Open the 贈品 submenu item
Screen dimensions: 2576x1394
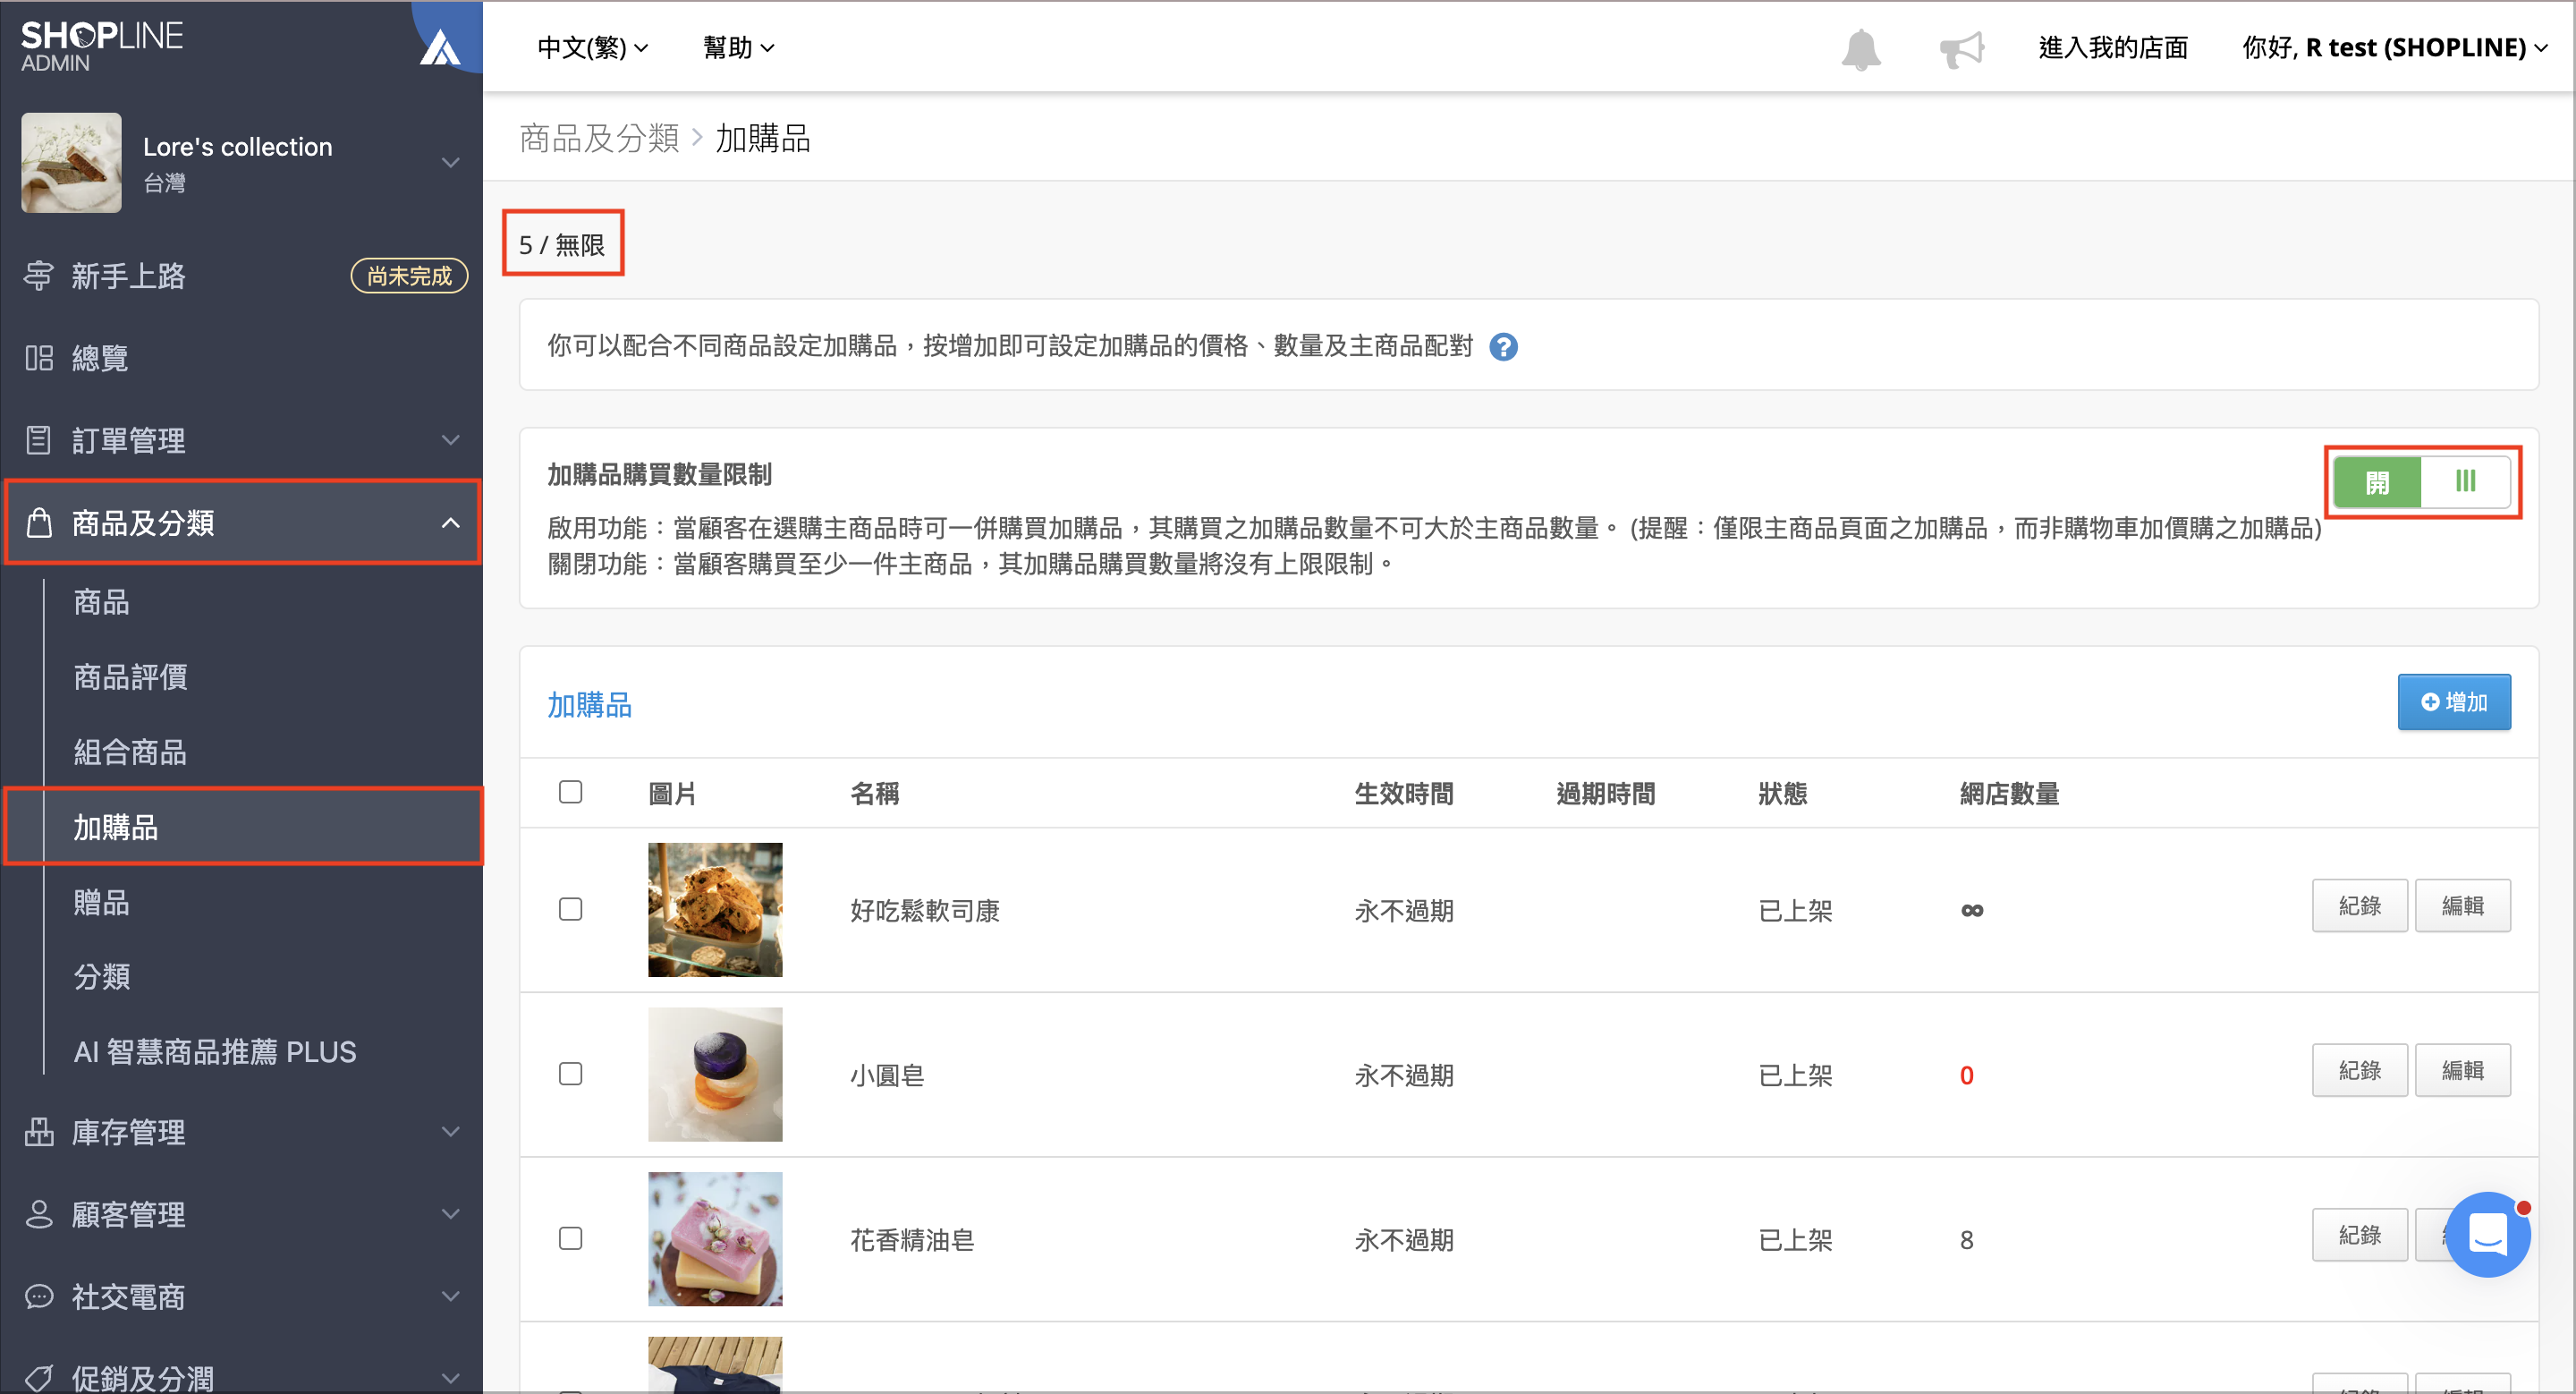pyautogui.click(x=102, y=902)
